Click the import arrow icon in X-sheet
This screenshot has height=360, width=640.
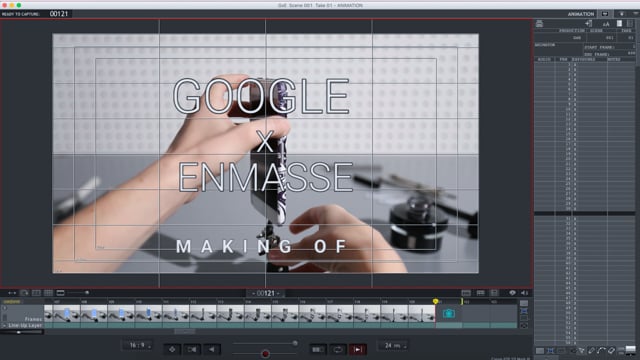pos(589,24)
